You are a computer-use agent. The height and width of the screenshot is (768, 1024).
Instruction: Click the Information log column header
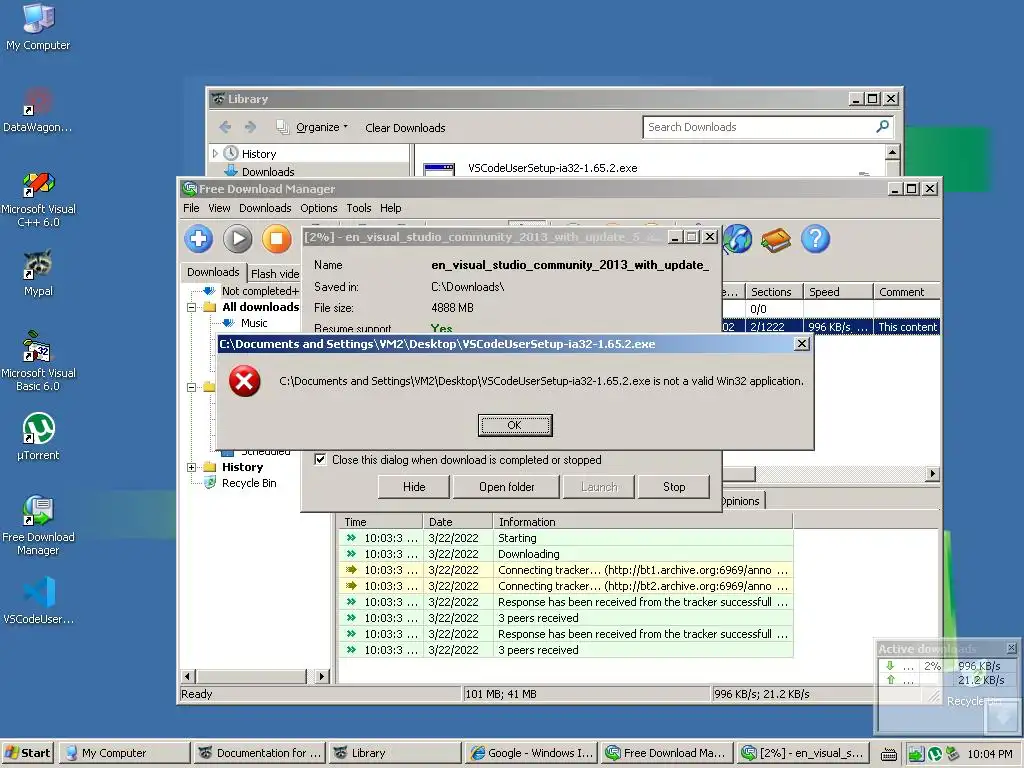[643, 522]
